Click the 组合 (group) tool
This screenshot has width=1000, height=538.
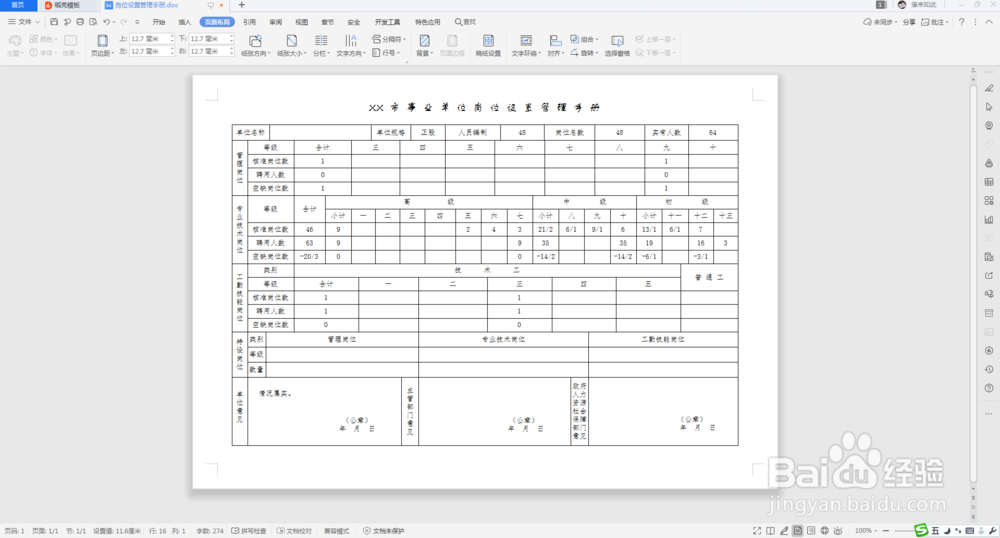(584, 39)
